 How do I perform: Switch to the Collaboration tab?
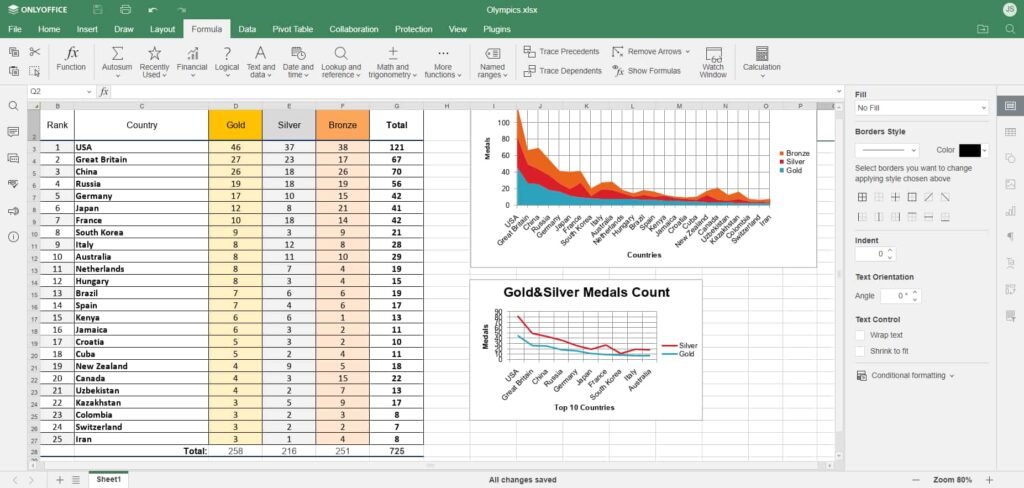(353, 29)
